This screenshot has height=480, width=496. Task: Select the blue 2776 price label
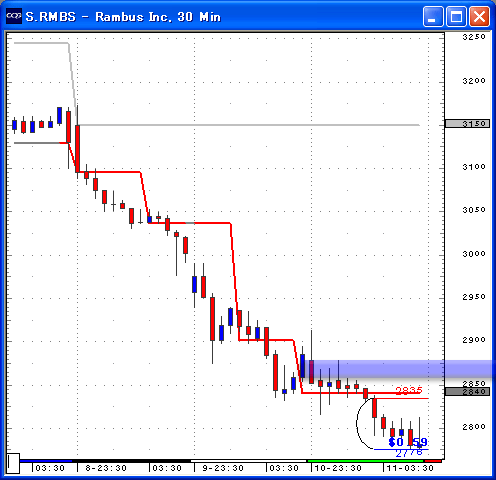point(409,453)
